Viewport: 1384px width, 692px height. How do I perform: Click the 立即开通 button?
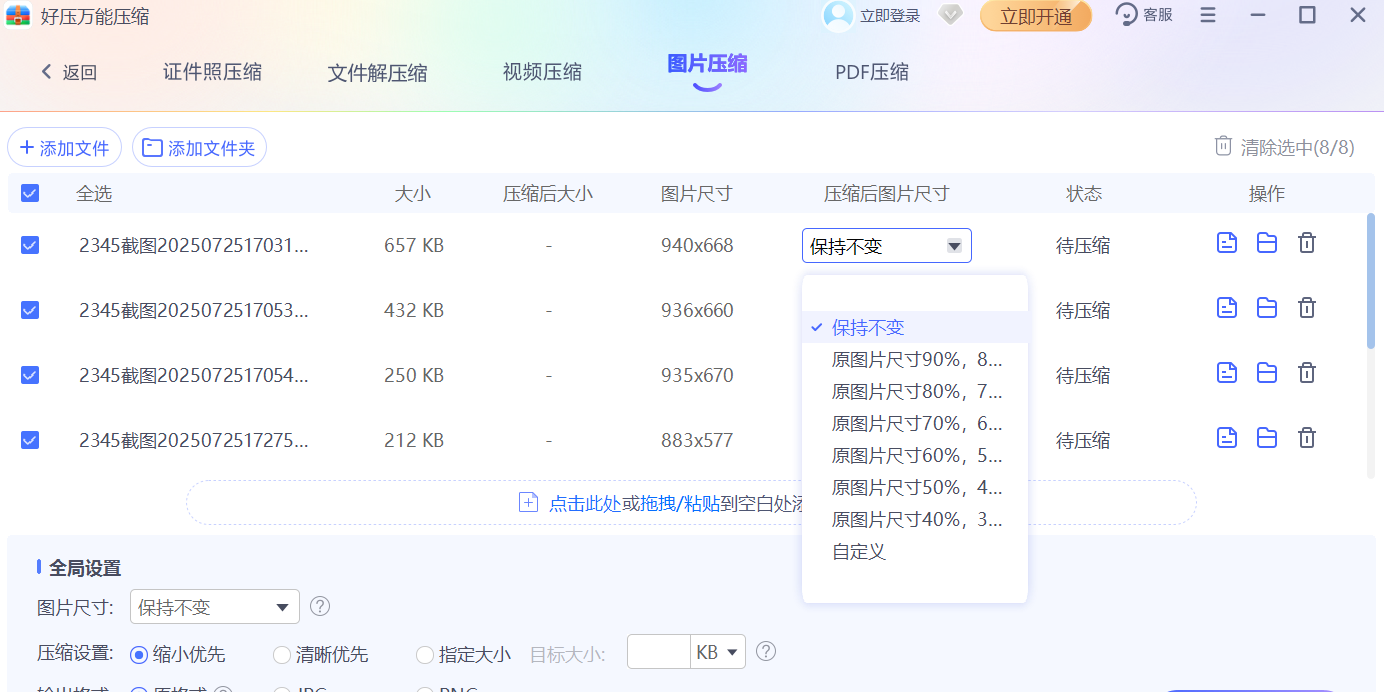point(1036,16)
